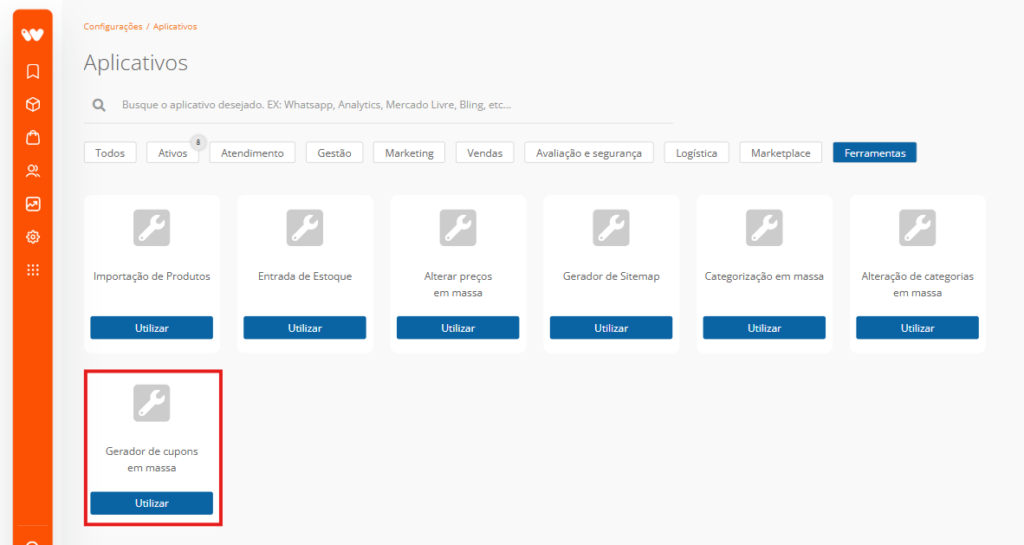Click Utilizar under Categorização em massa

[x=764, y=328]
